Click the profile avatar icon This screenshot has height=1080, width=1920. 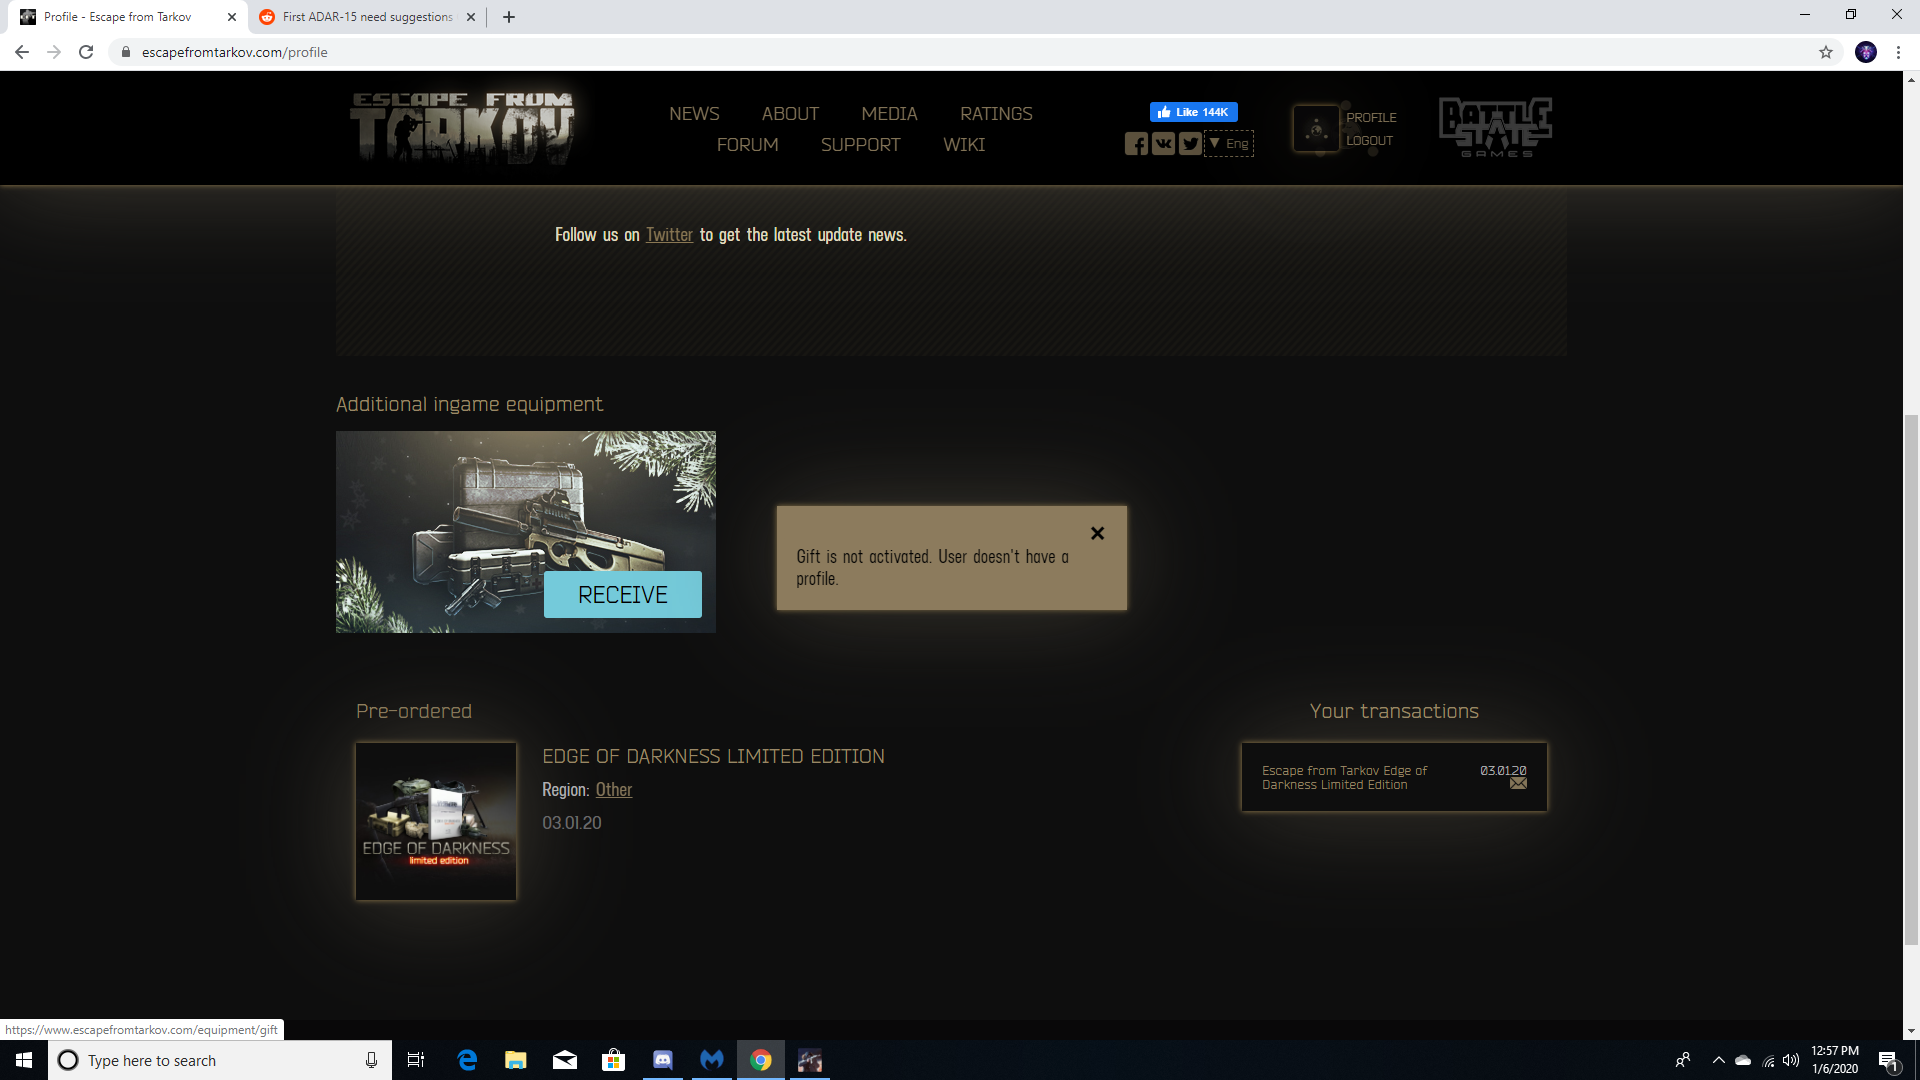click(x=1316, y=129)
